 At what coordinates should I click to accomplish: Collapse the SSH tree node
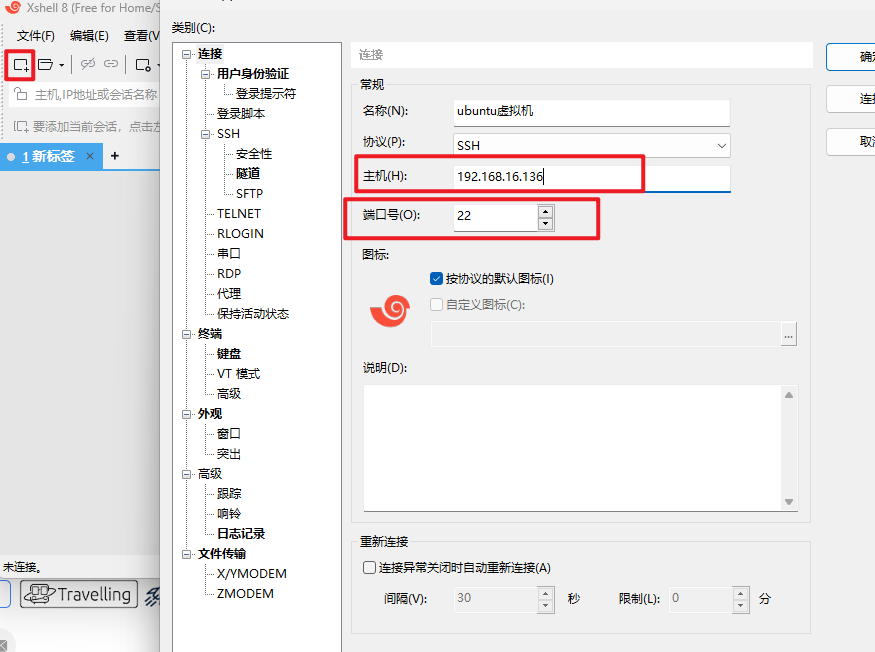[206, 134]
